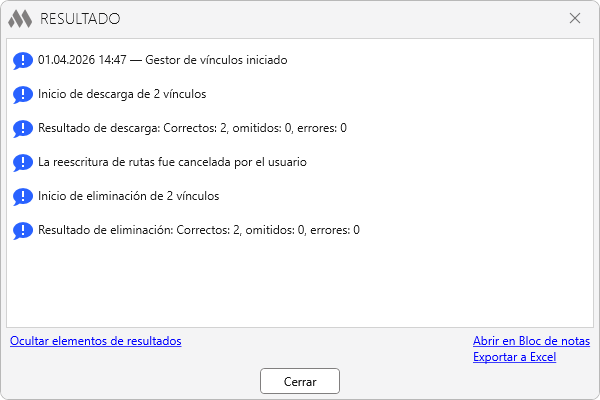
Task: Click the info icon next to 'Inicio de descarga'
Action: click(x=22, y=95)
